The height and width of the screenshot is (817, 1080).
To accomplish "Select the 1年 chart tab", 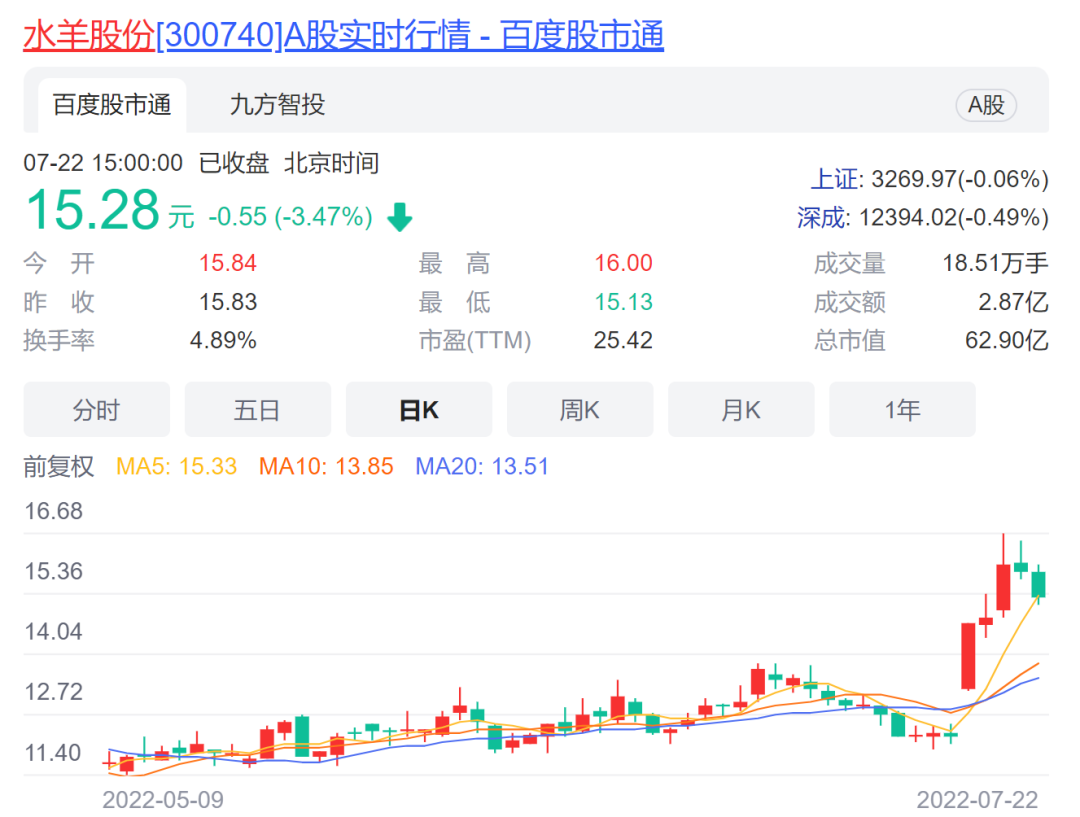I will (902, 410).
